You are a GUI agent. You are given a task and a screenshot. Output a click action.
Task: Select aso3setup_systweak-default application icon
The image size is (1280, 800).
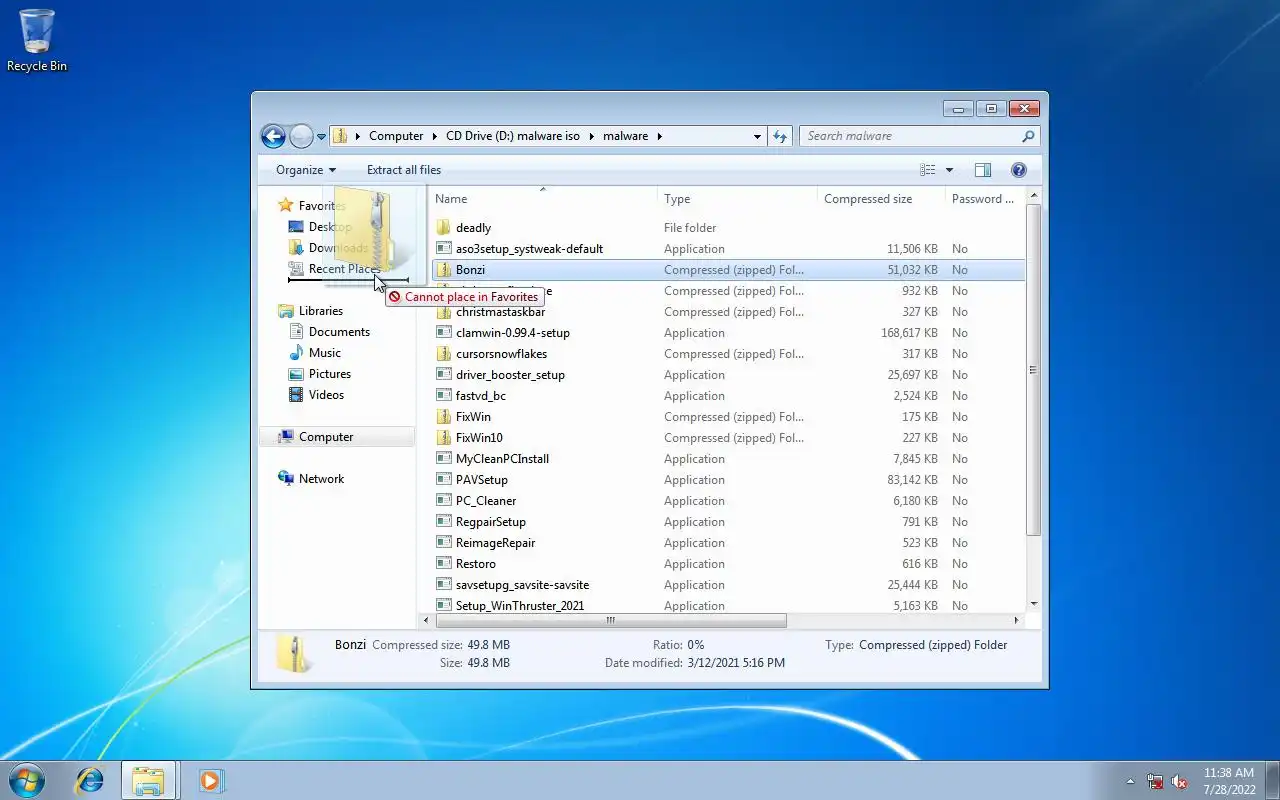[445, 249]
